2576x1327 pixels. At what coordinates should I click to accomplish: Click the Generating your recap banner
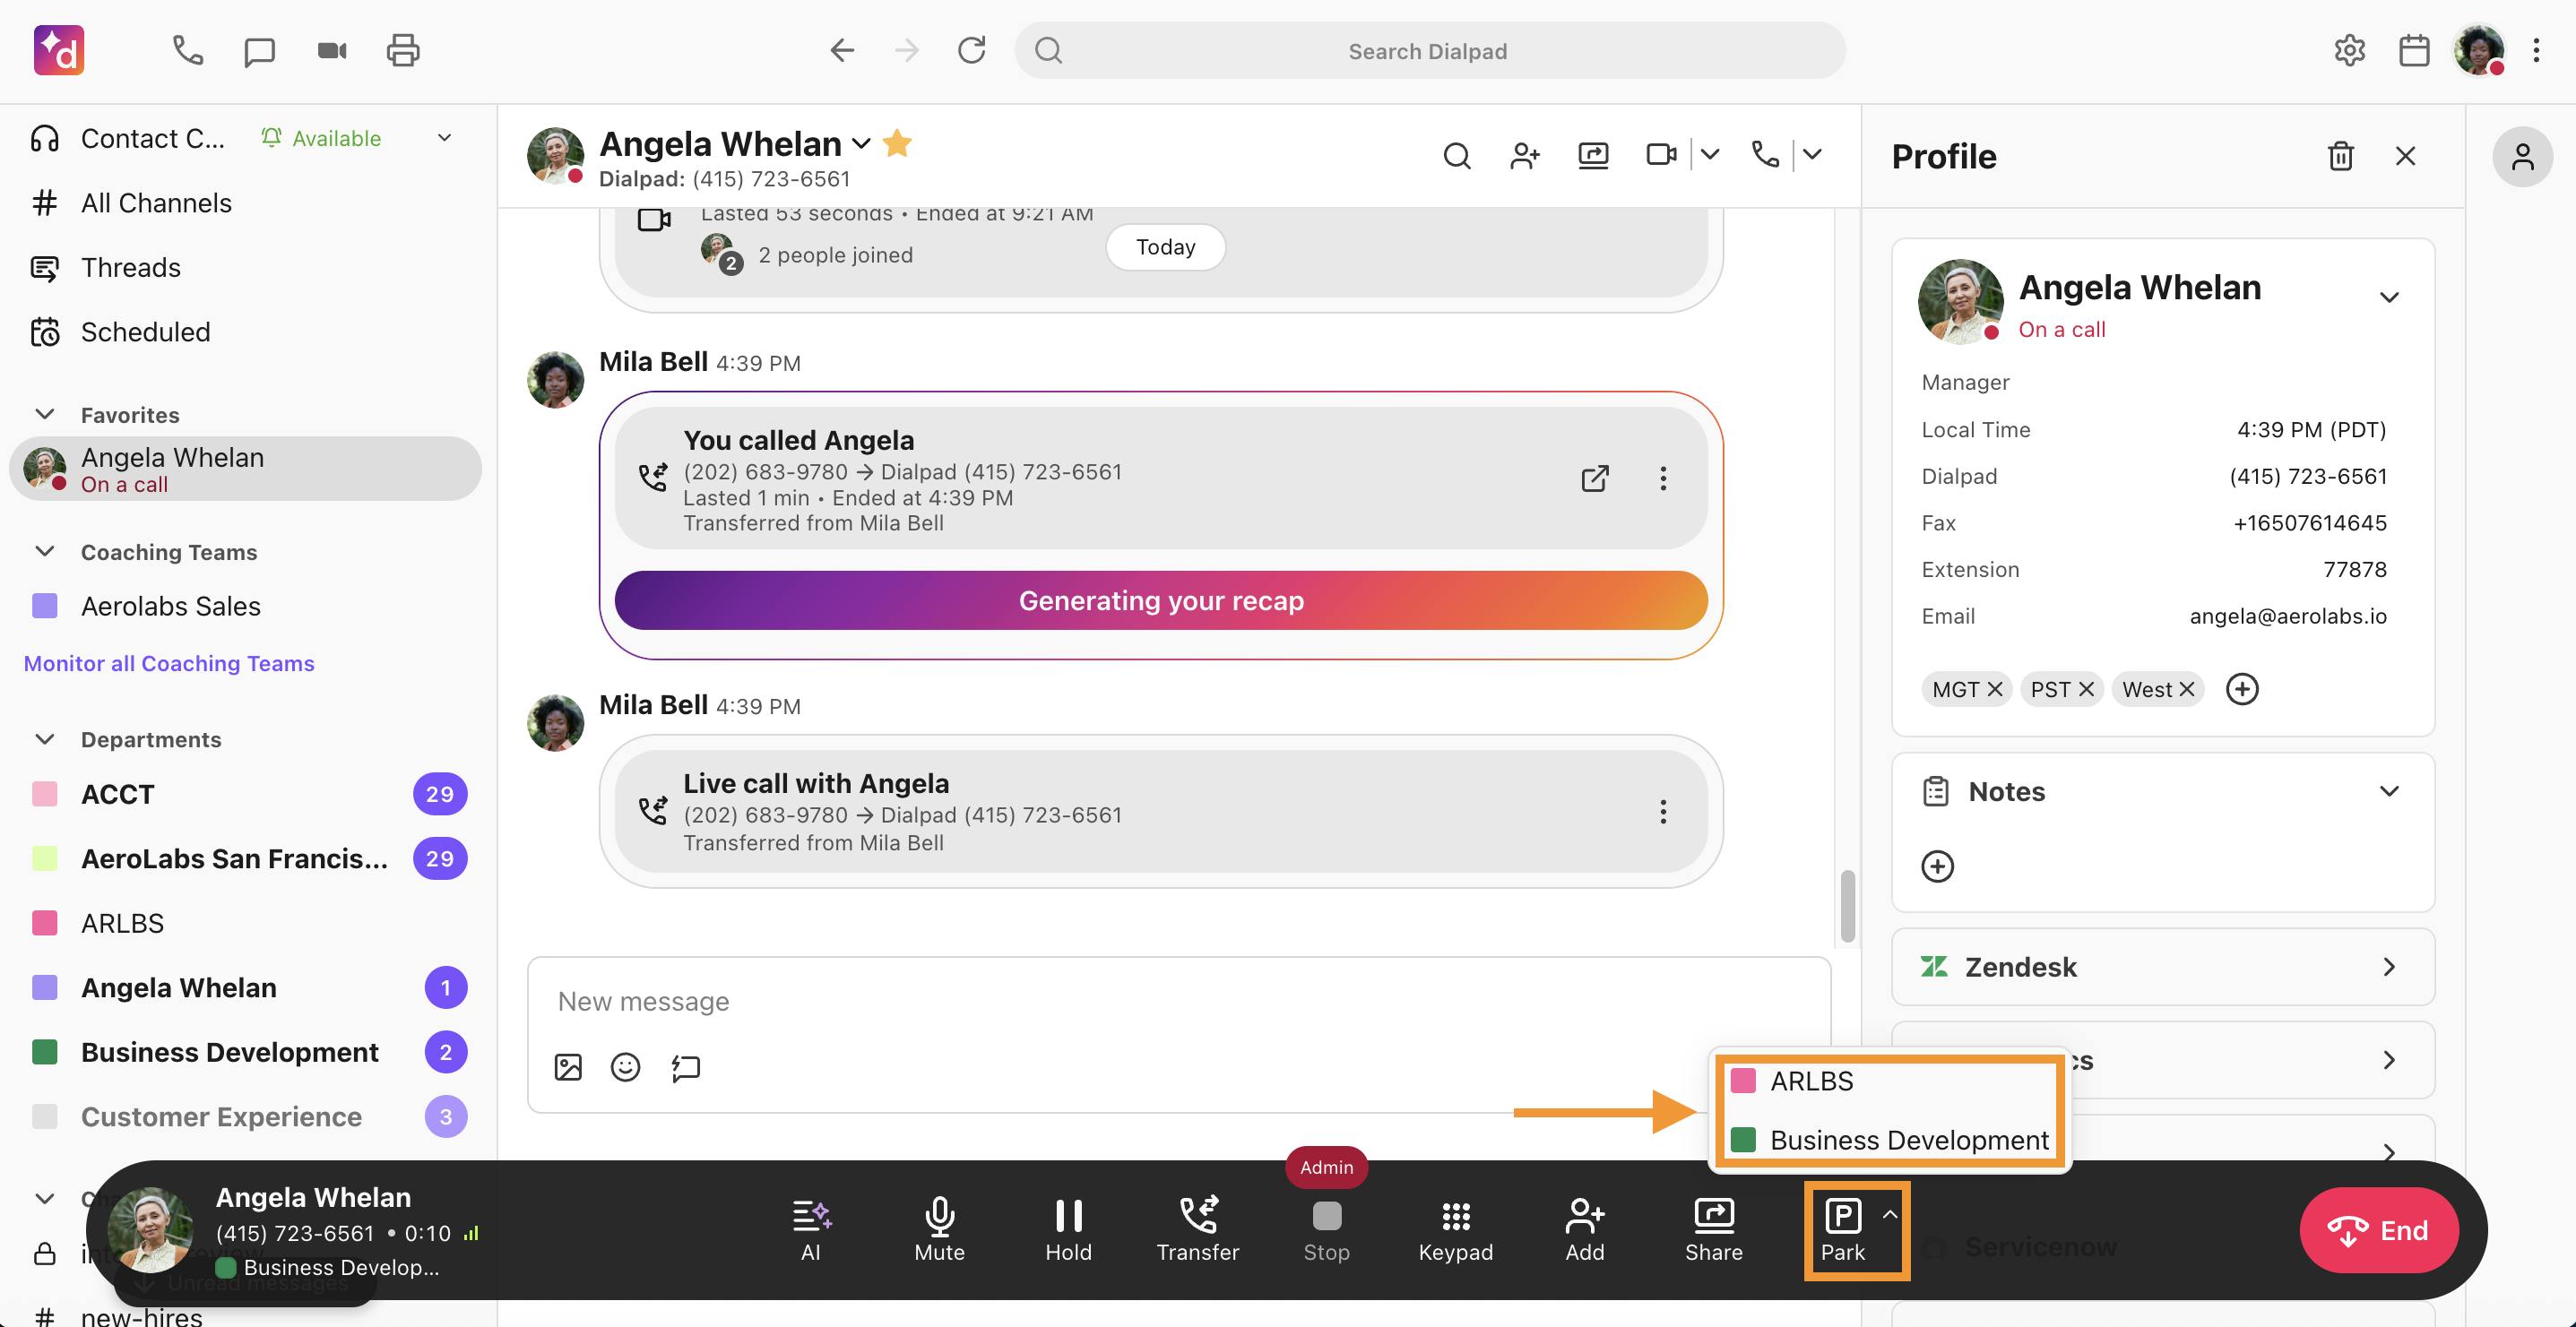(x=1161, y=600)
